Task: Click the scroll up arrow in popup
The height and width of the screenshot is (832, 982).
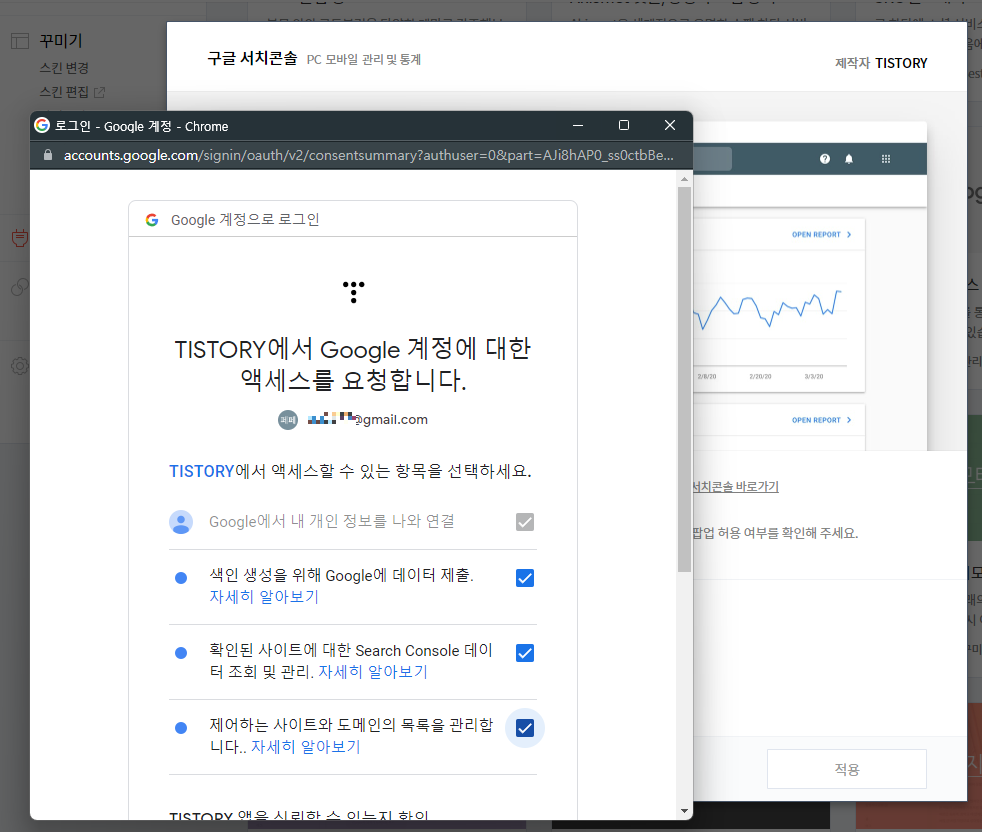Action: point(684,179)
